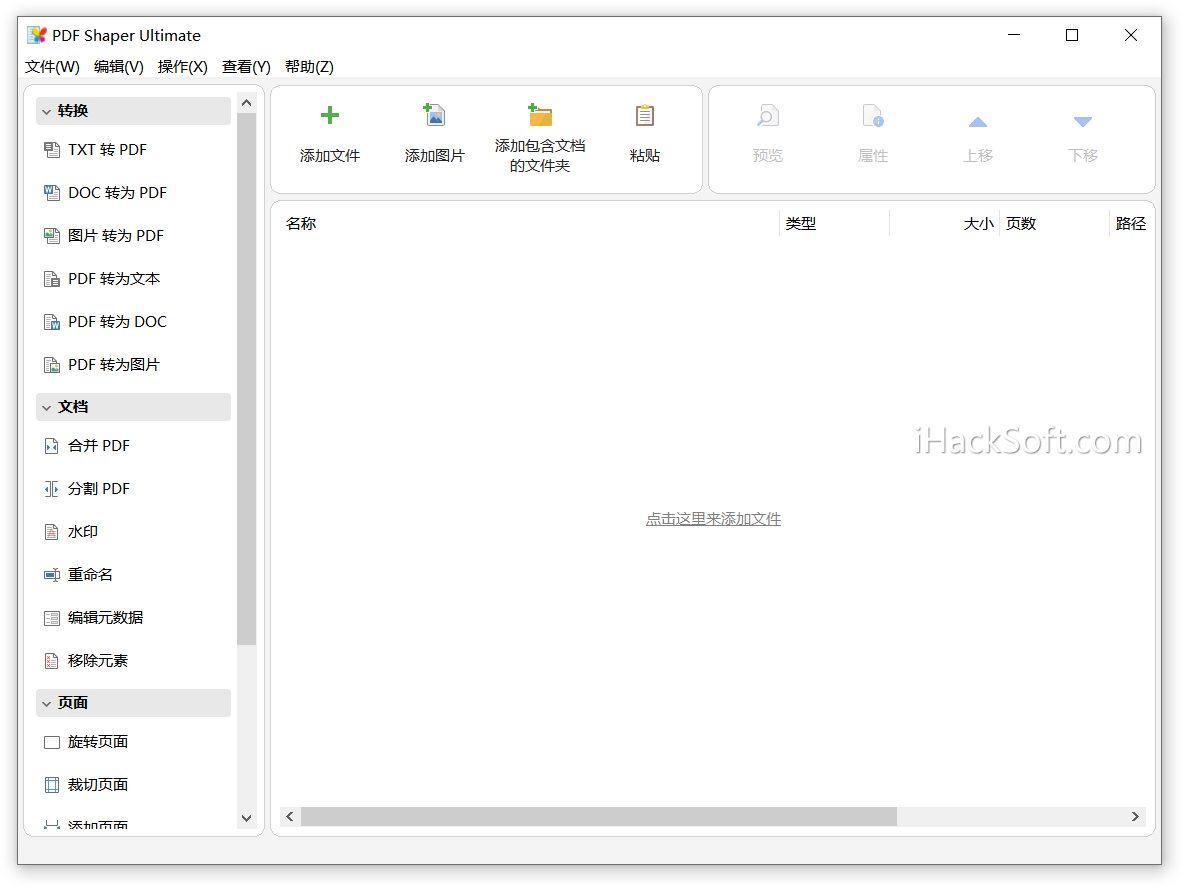
Task: Sort by the 页数 column header
Action: pos(1055,223)
